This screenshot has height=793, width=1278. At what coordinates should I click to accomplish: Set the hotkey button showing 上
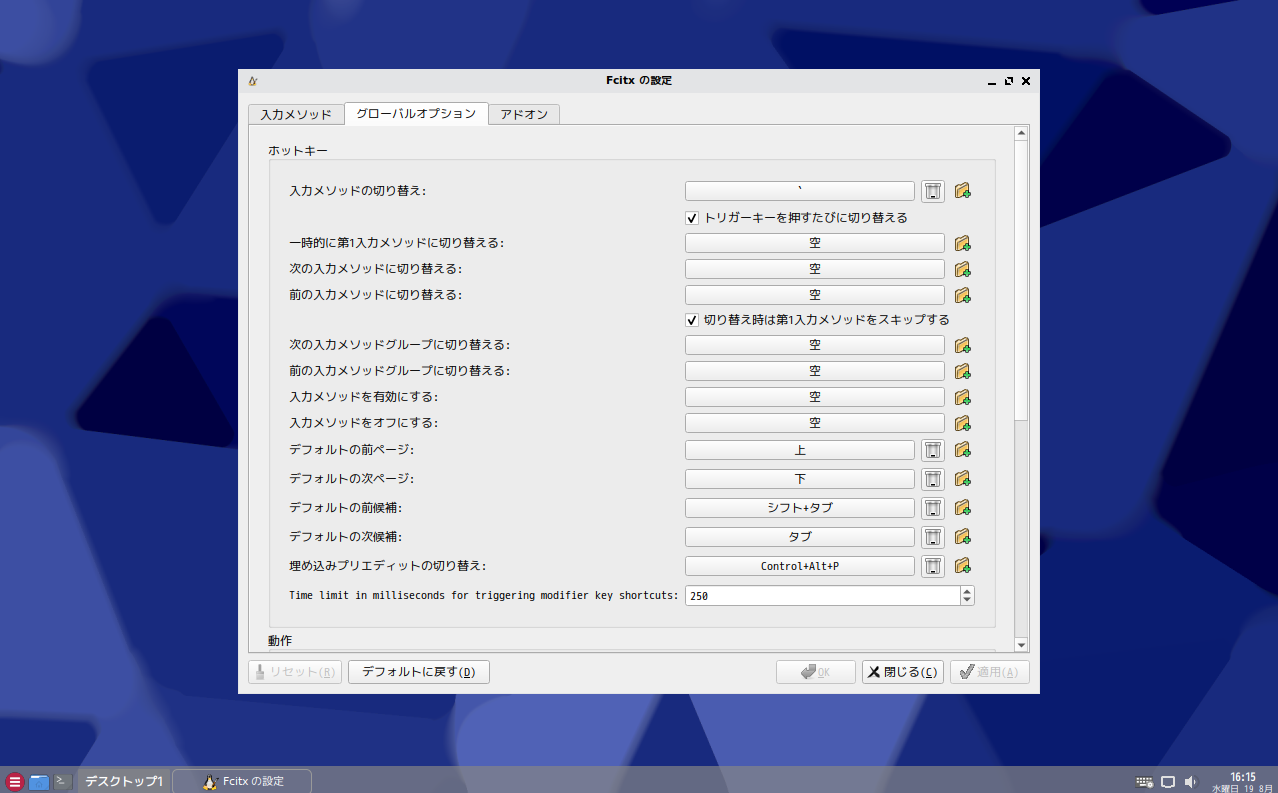point(800,450)
